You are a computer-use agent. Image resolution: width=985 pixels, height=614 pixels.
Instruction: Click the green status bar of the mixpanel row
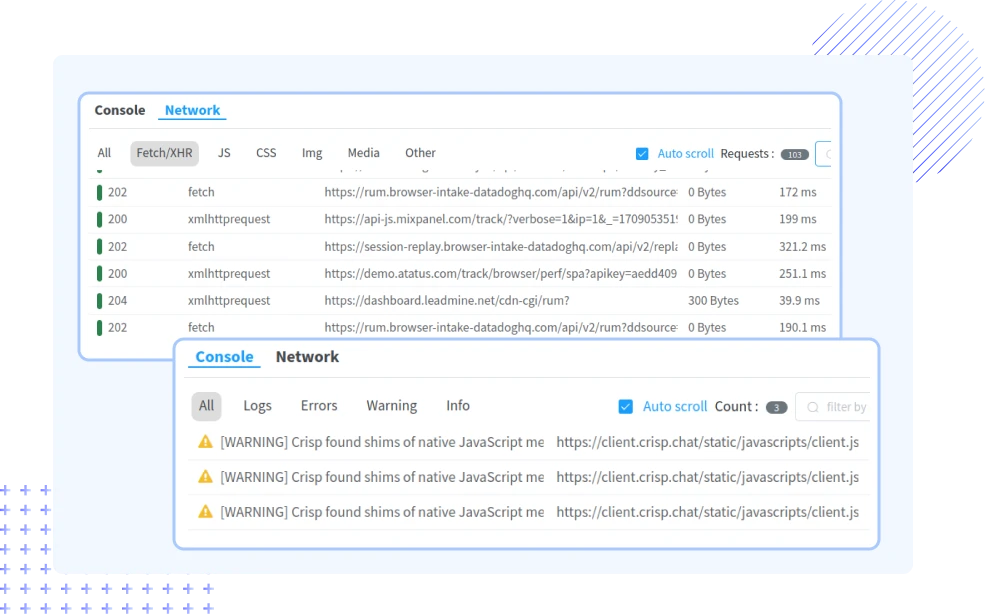[x=99, y=219]
